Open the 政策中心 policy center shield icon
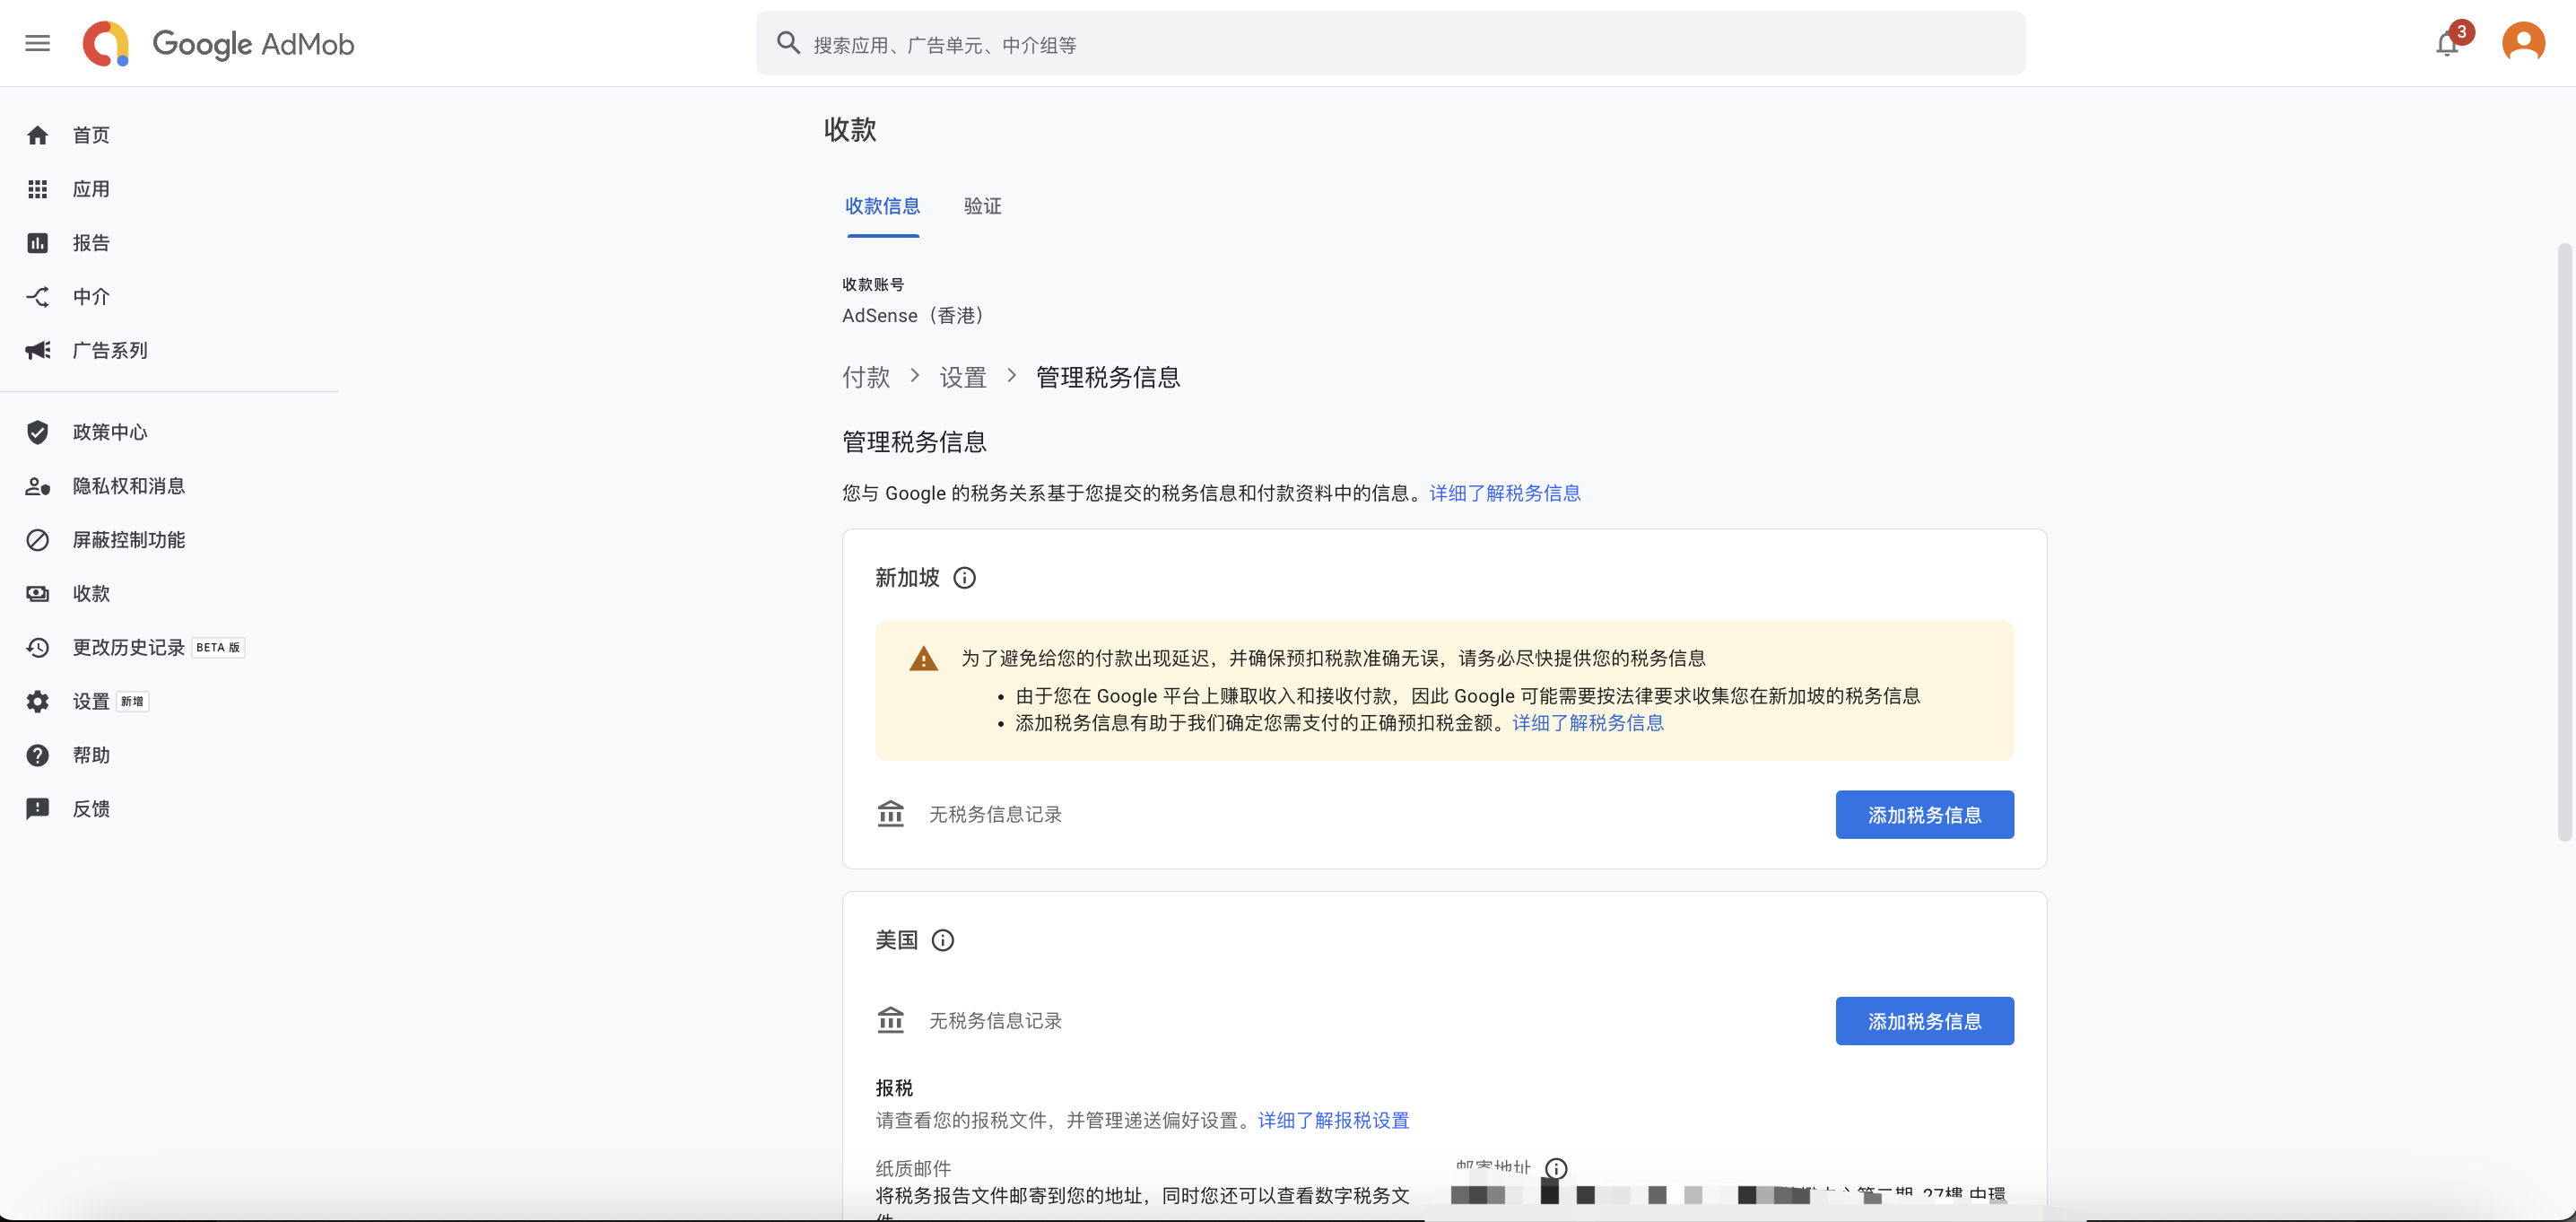 [x=38, y=432]
